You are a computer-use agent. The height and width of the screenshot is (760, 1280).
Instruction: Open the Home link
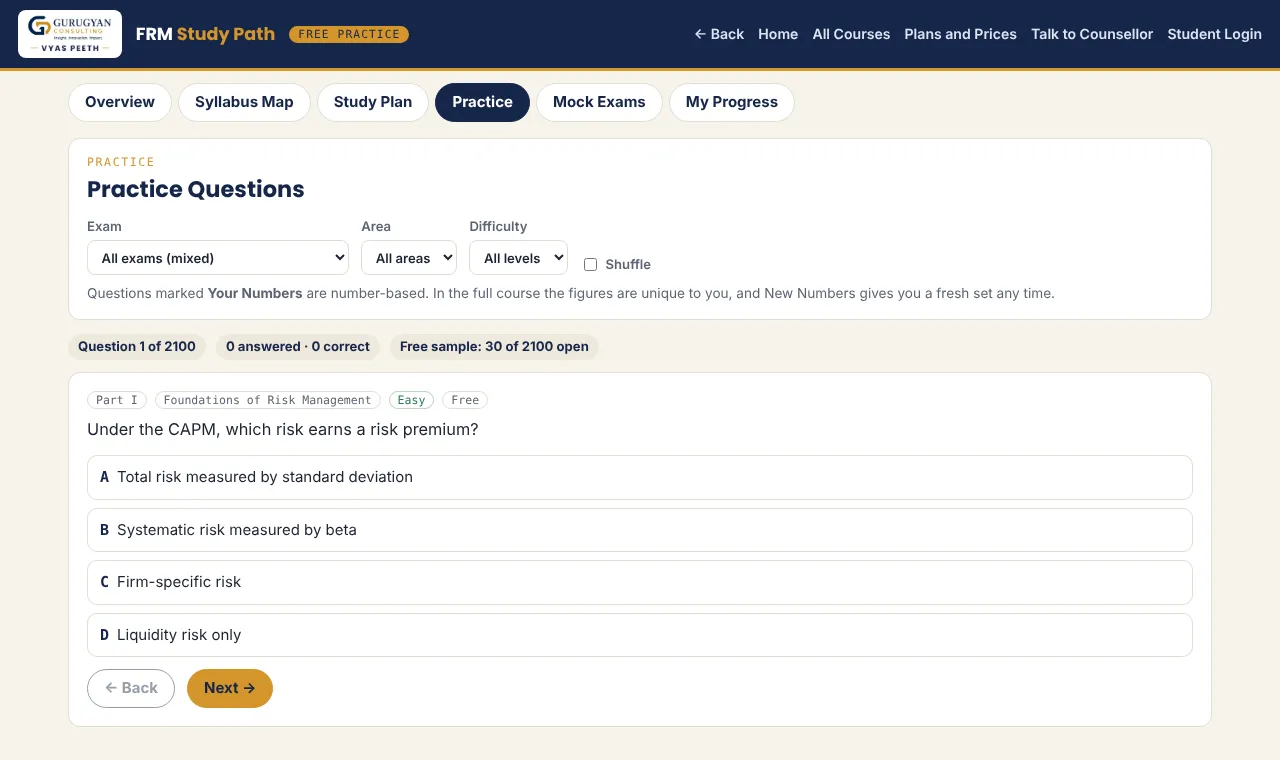[778, 34]
